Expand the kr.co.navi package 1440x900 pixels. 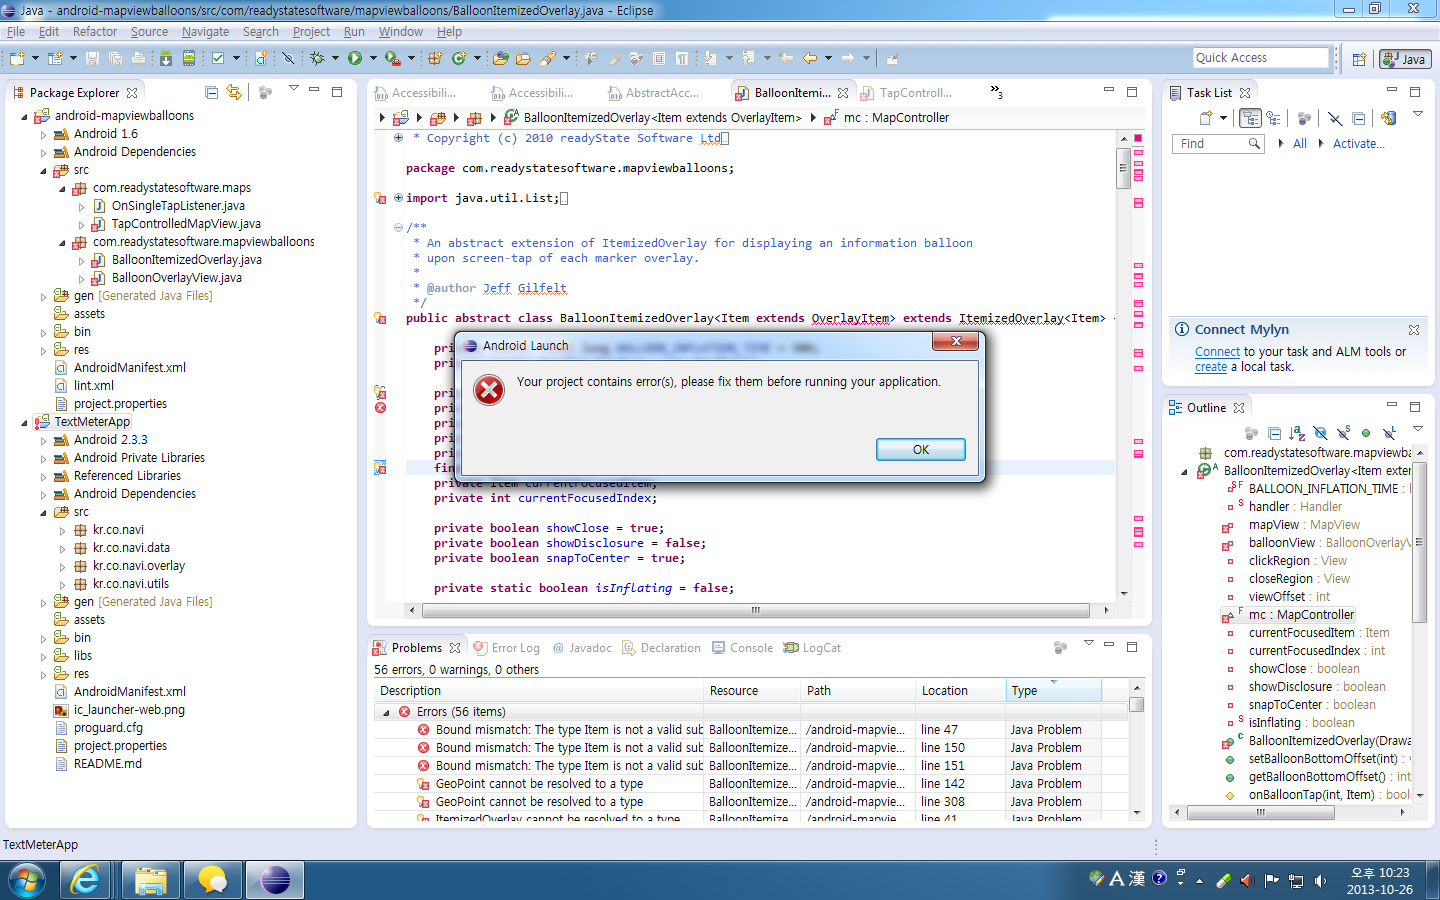pyautogui.click(x=63, y=530)
